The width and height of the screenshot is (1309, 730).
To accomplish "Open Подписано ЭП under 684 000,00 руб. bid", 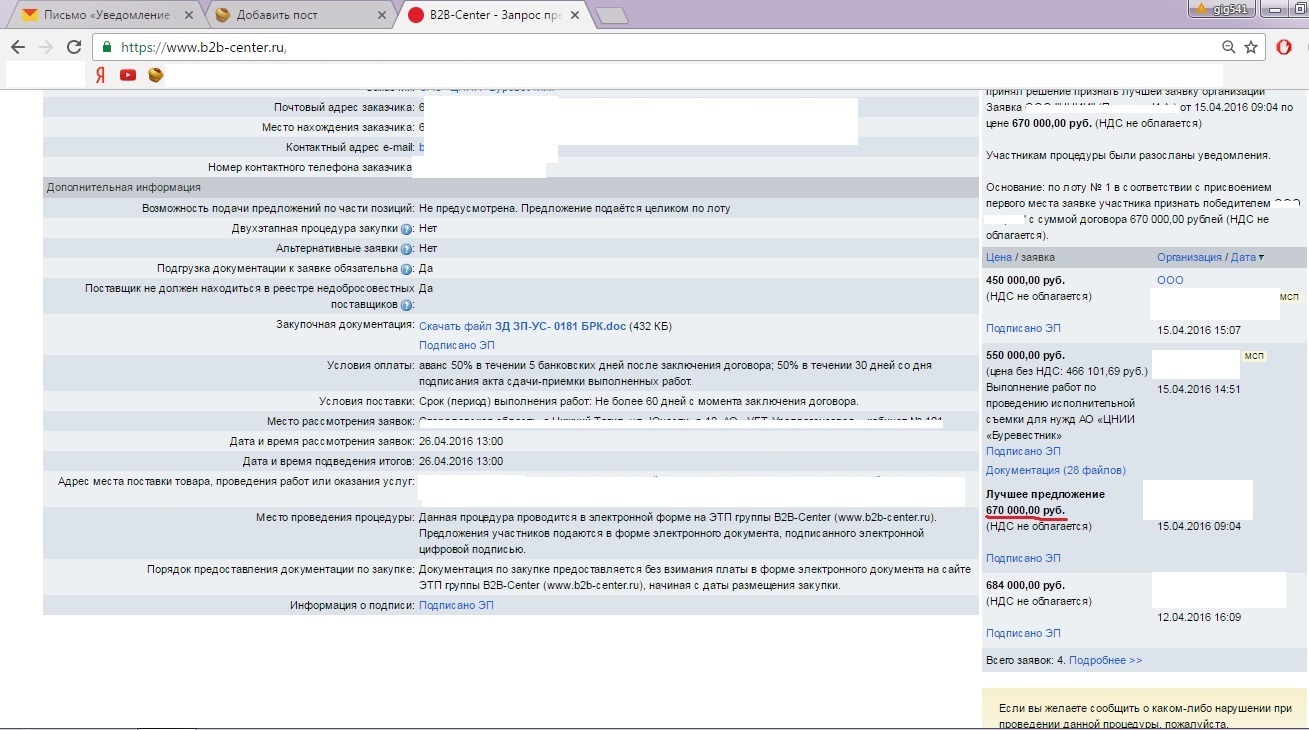I will point(1023,633).
